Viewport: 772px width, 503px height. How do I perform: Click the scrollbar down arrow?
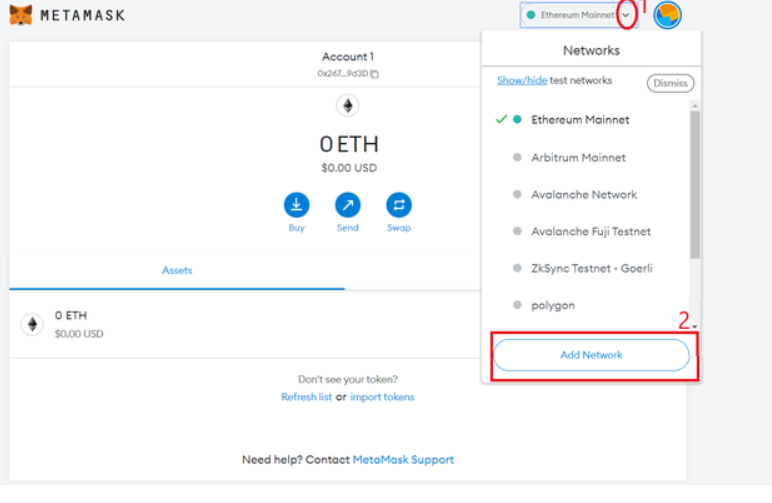695,326
